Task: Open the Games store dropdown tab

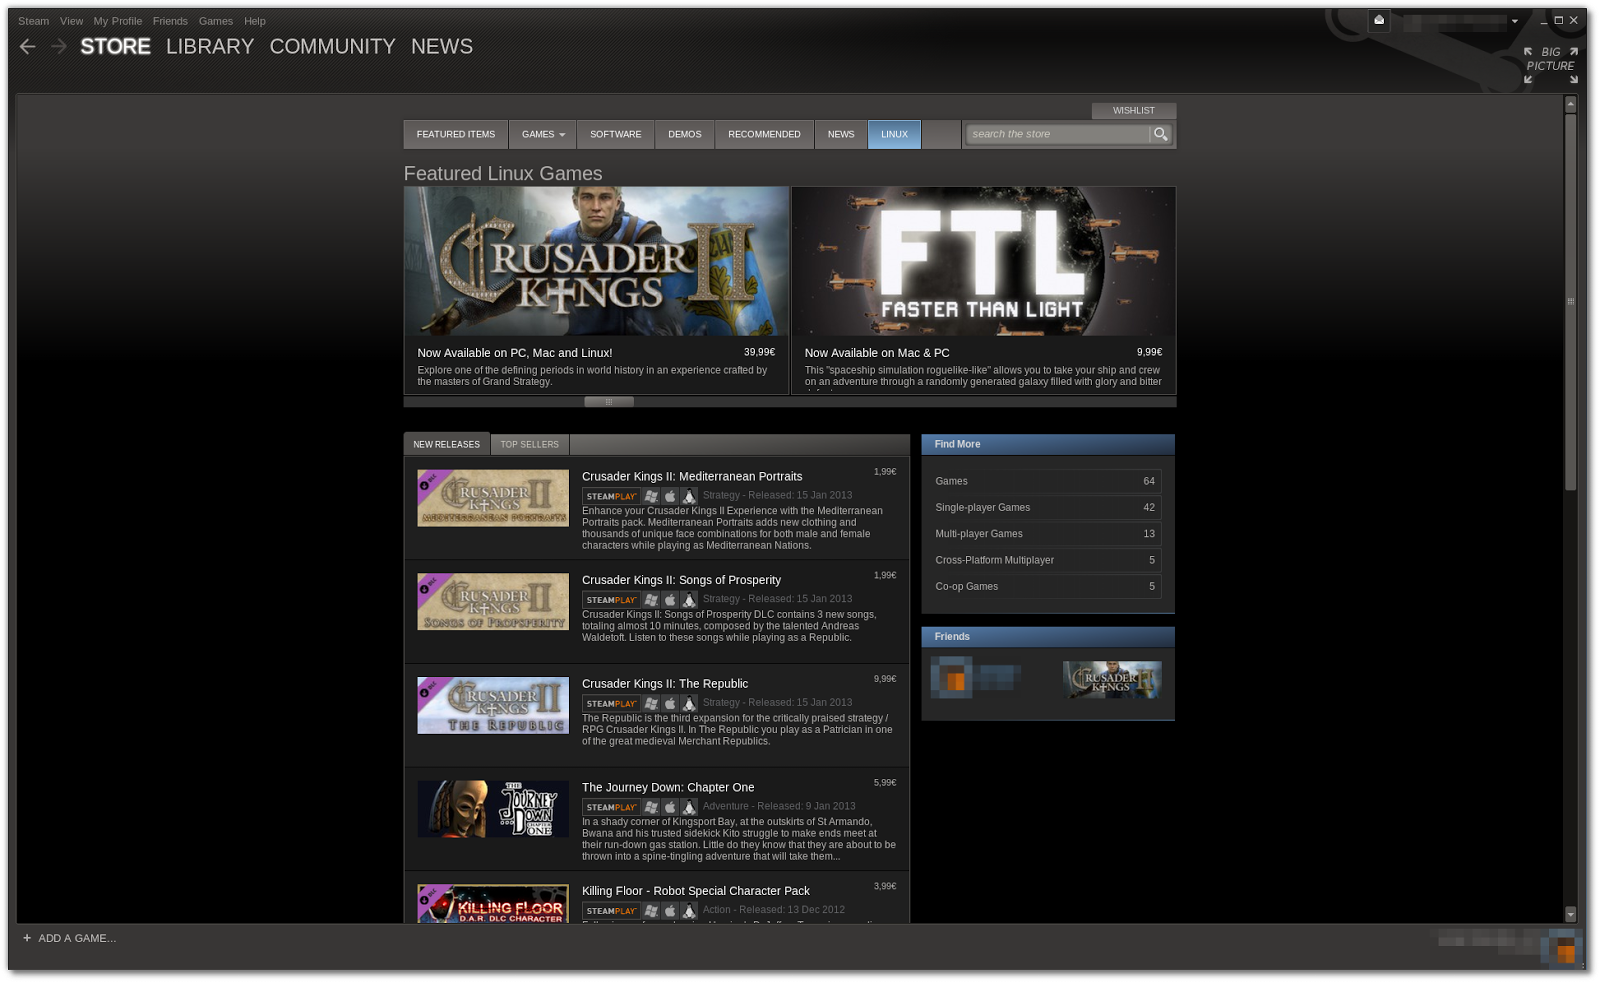Action: click(542, 134)
